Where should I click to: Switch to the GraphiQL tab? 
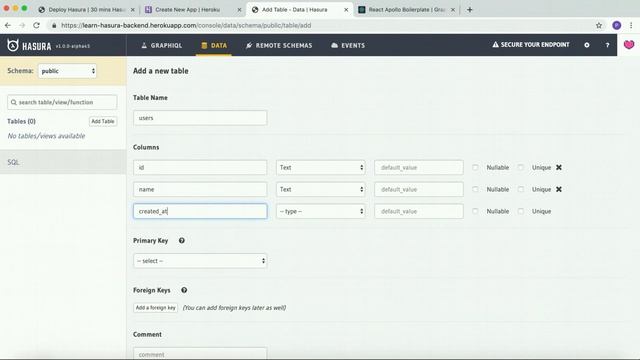[162, 45]
